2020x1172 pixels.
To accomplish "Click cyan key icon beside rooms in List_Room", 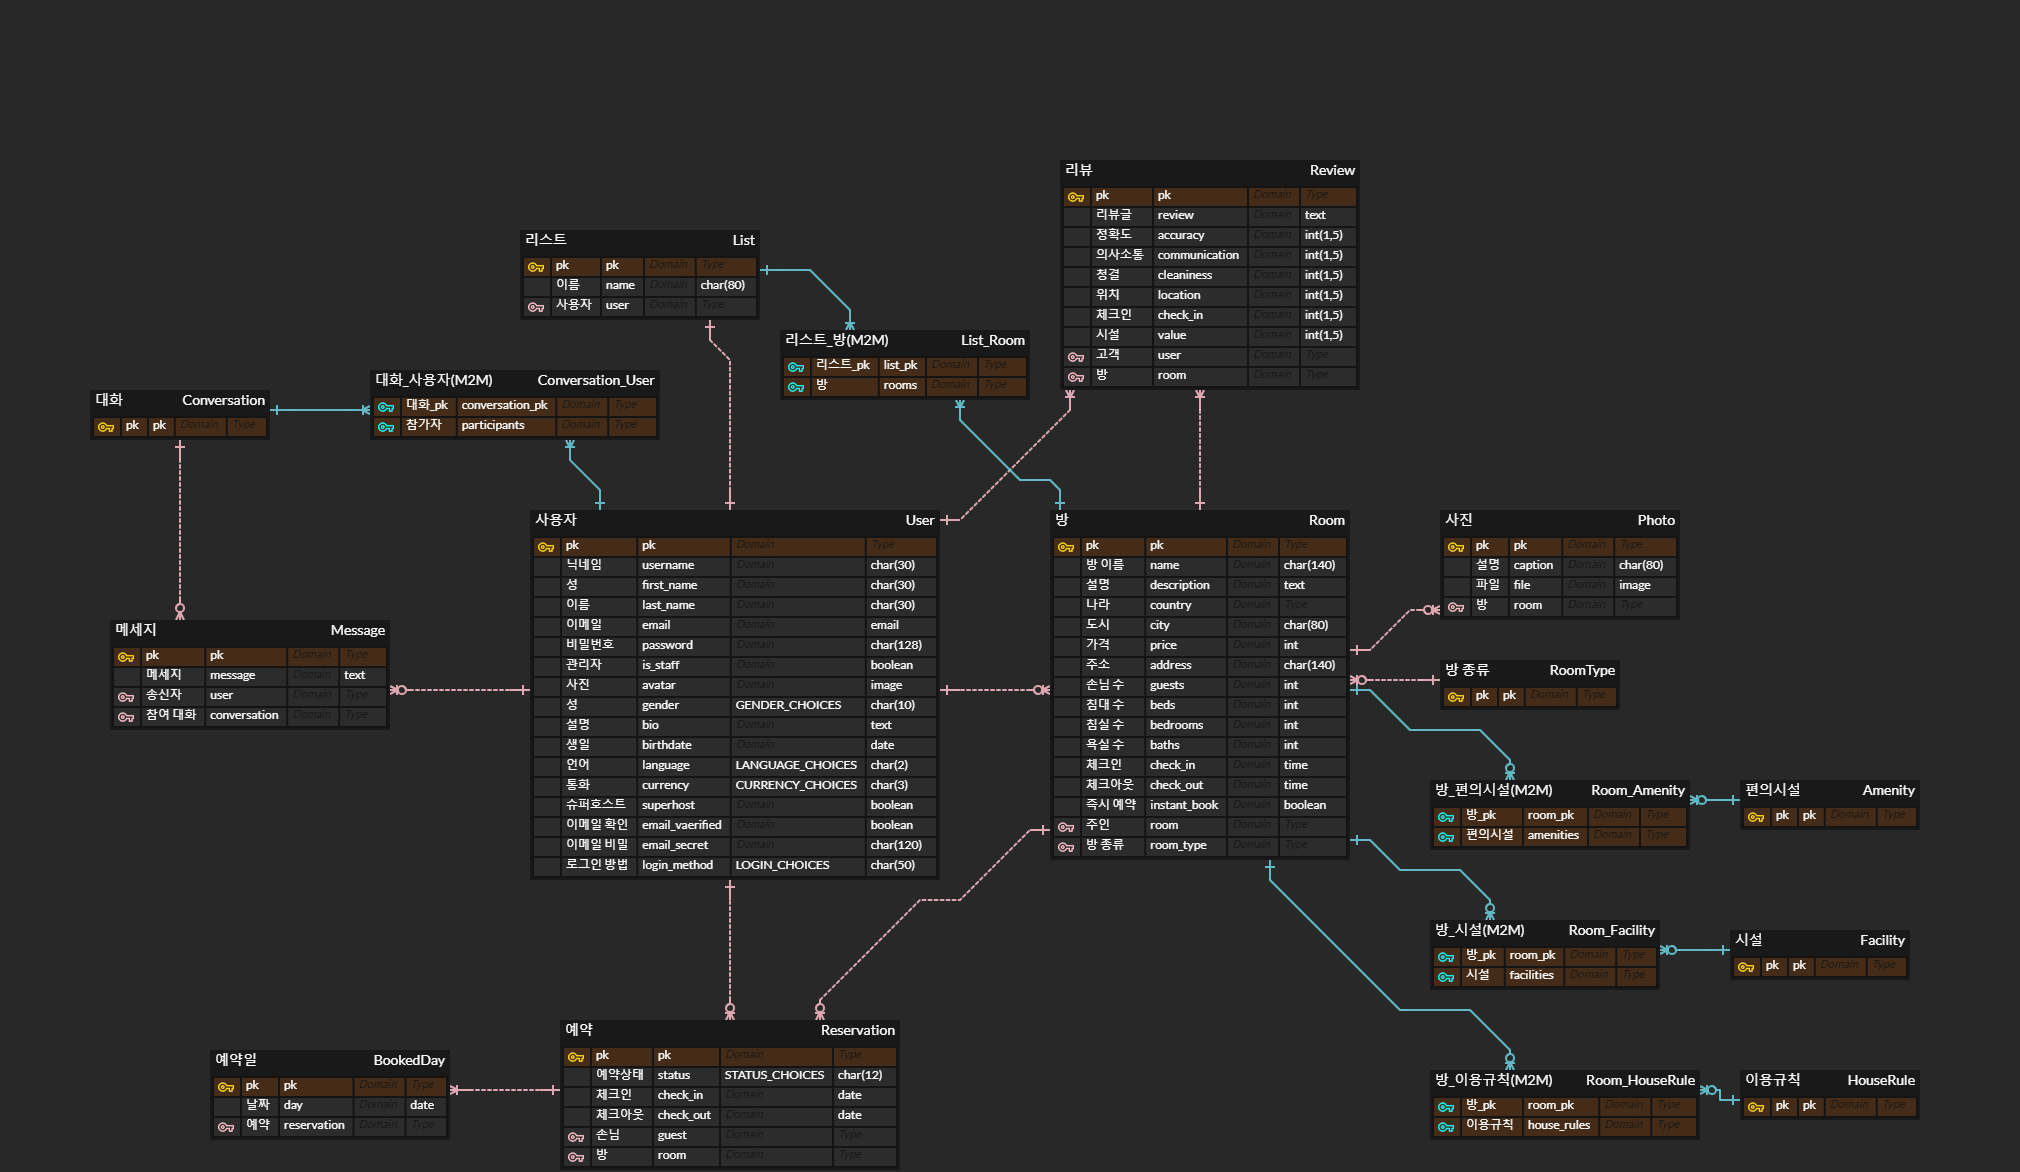I will pyautogui.click(x=796, y=386).
